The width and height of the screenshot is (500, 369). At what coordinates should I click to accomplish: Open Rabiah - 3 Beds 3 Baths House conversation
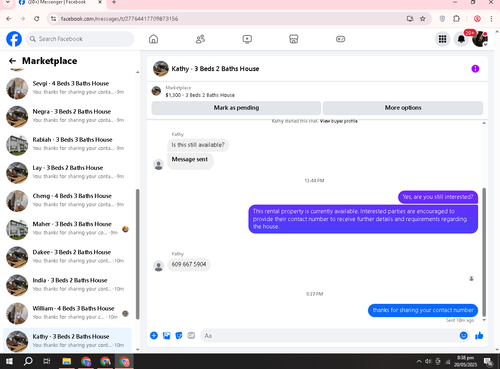point(68,144)
